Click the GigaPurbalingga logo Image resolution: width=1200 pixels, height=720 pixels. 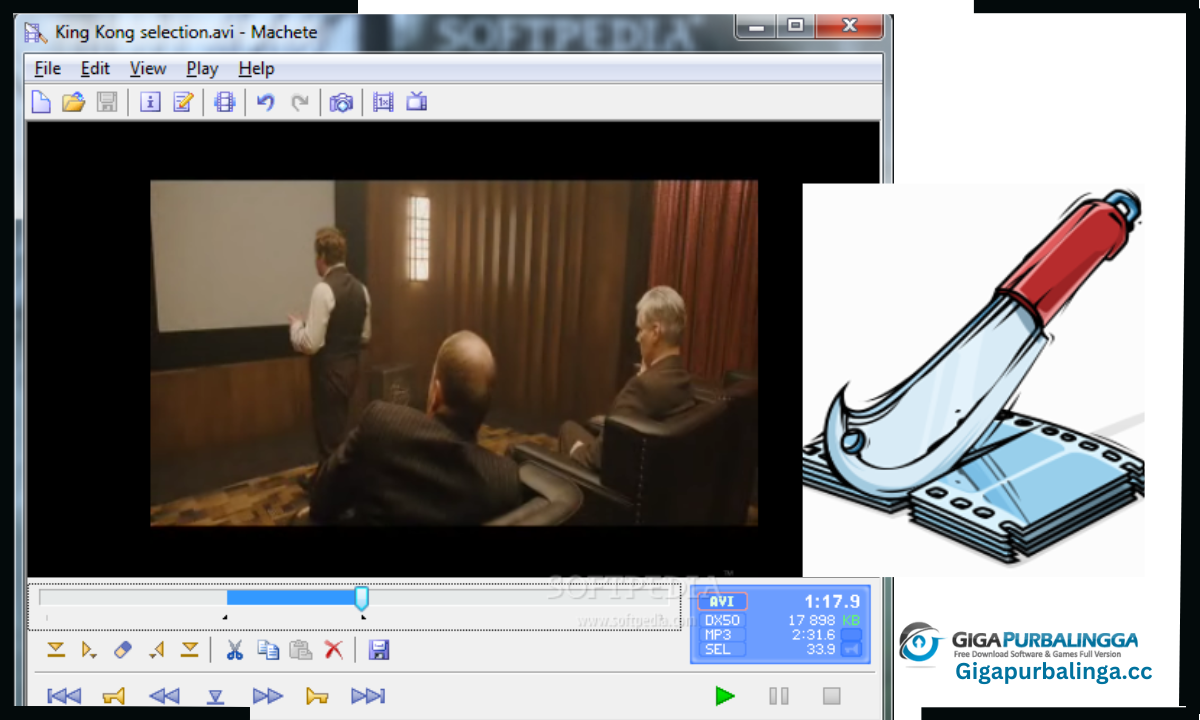coord(1018,642)
